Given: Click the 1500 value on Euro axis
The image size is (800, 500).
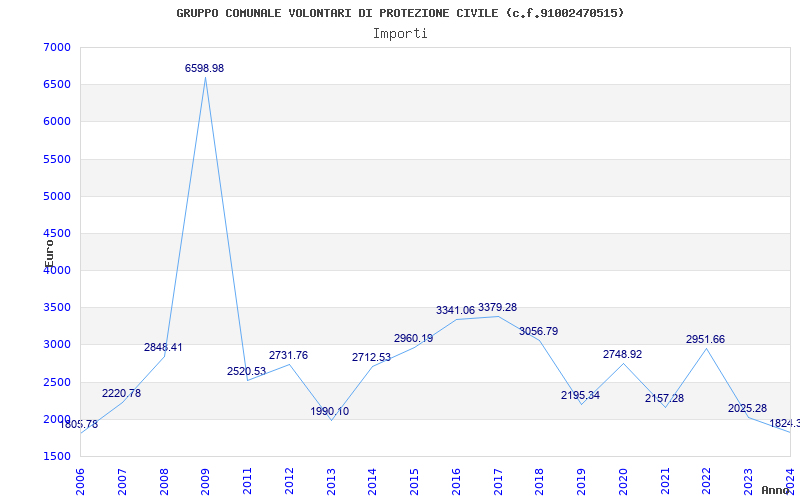Looking at the screenshot, I should click(x=57, y=457).
